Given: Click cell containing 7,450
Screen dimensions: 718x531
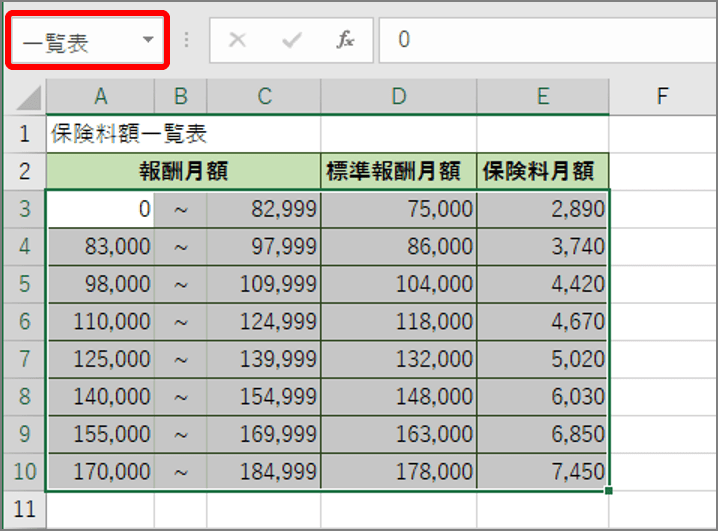Looking at the screenshot, I should point(543,472).
